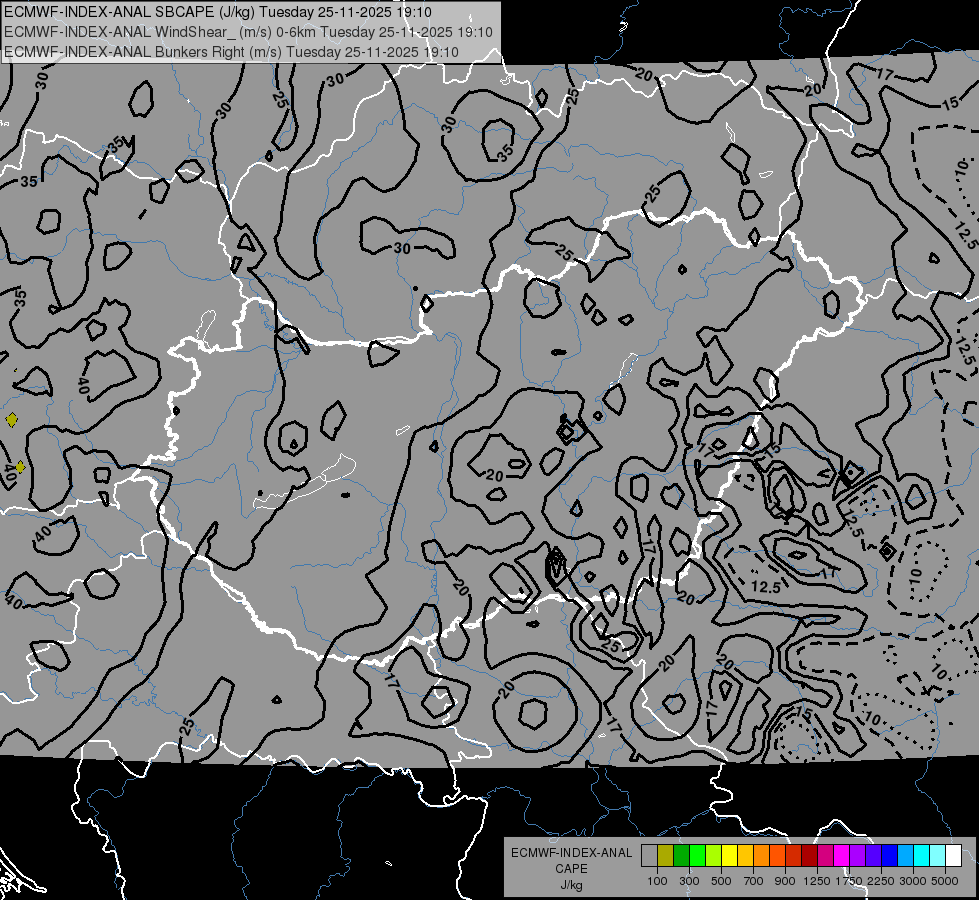979x900 pixels.
Task: Click the legend value 300
Action: pyautogui.click(x=689, y=881)
